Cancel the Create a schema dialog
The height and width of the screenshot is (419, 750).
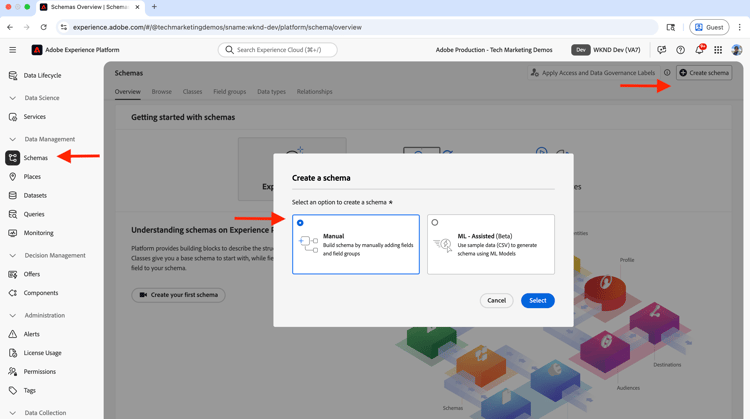[496, 300]
